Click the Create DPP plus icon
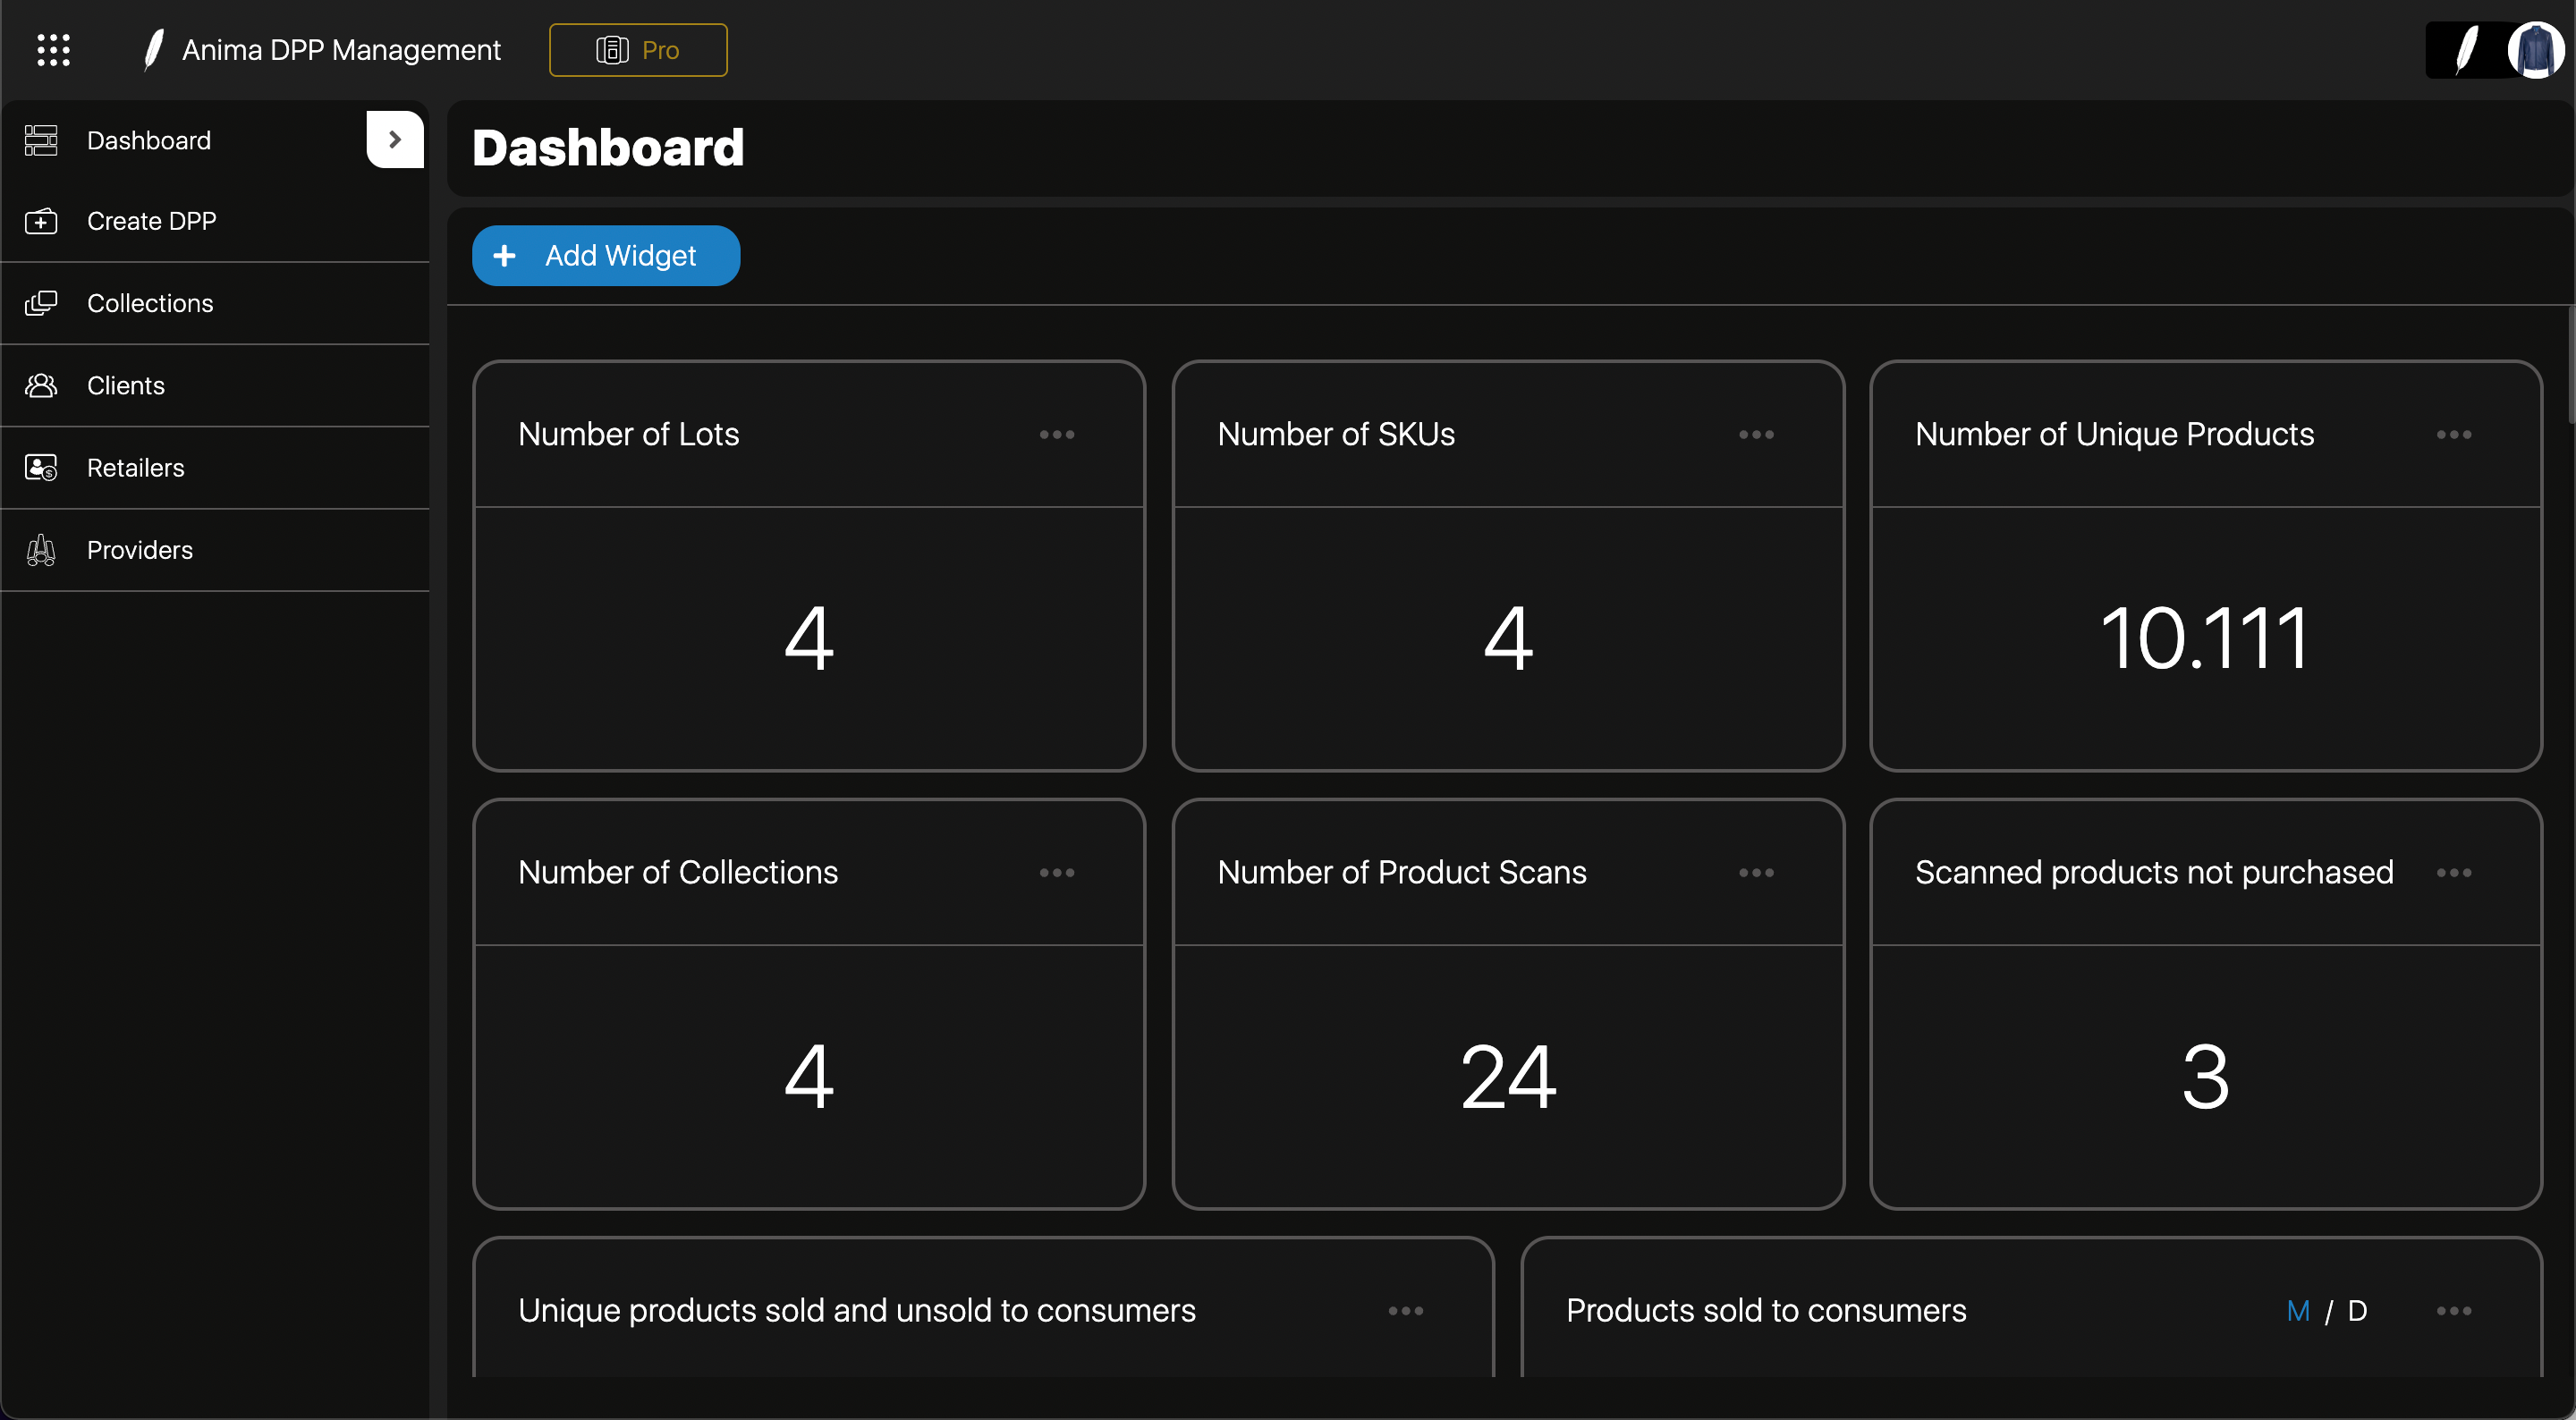 (x=41, y=221)
